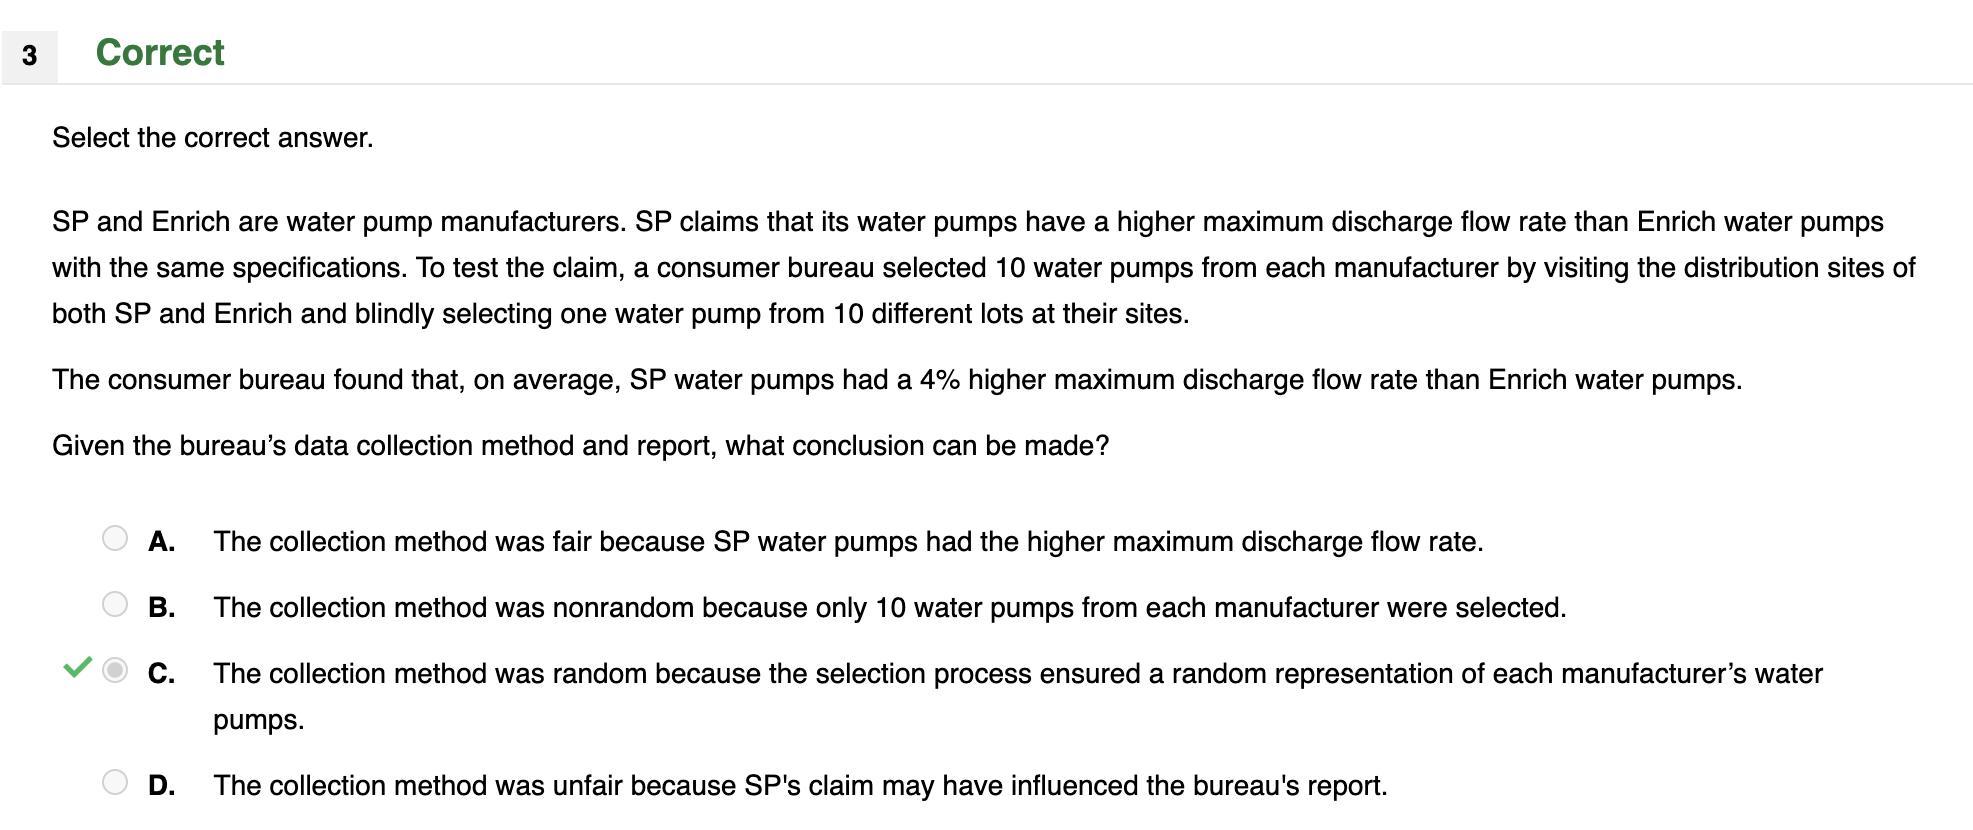
Task: Click the bold letter B label
Action: click(x=161, y=608)
